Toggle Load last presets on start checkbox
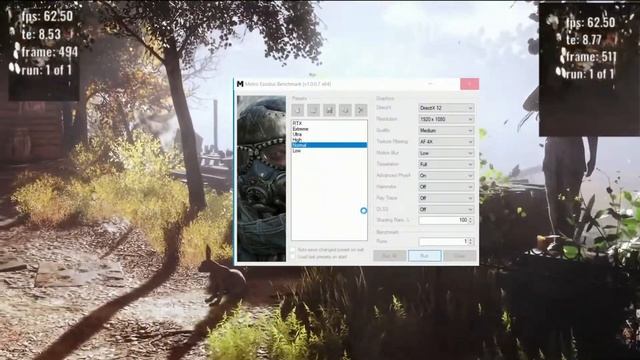This screenshot has height=360, width=640. (x=293, y=257)
